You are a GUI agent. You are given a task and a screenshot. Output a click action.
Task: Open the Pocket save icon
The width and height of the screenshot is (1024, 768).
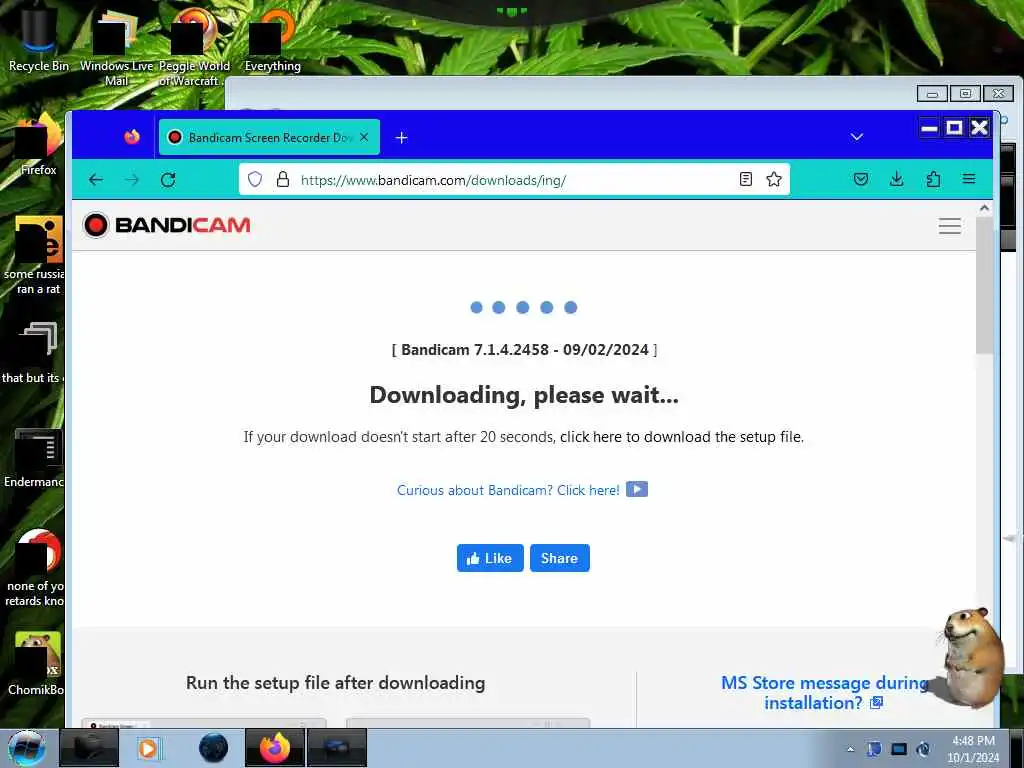pos(861,179)
